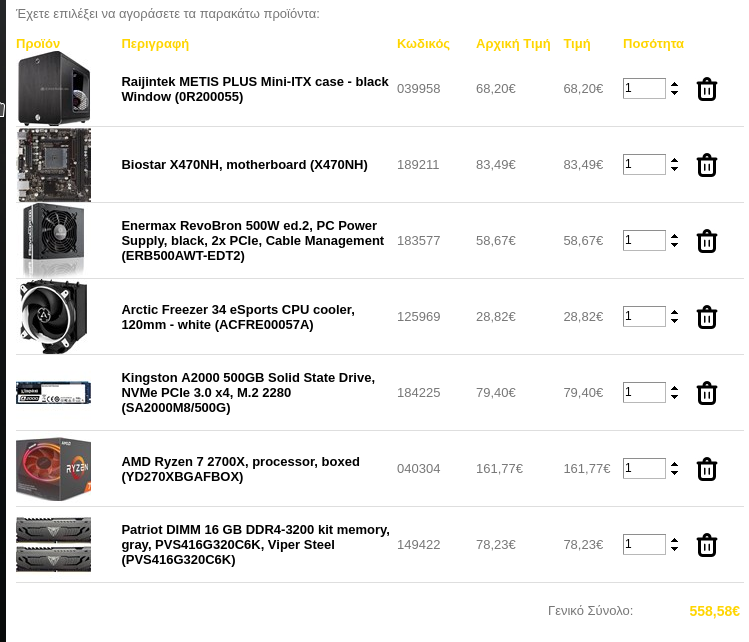Select product code 149422

[x=418, y=545]
